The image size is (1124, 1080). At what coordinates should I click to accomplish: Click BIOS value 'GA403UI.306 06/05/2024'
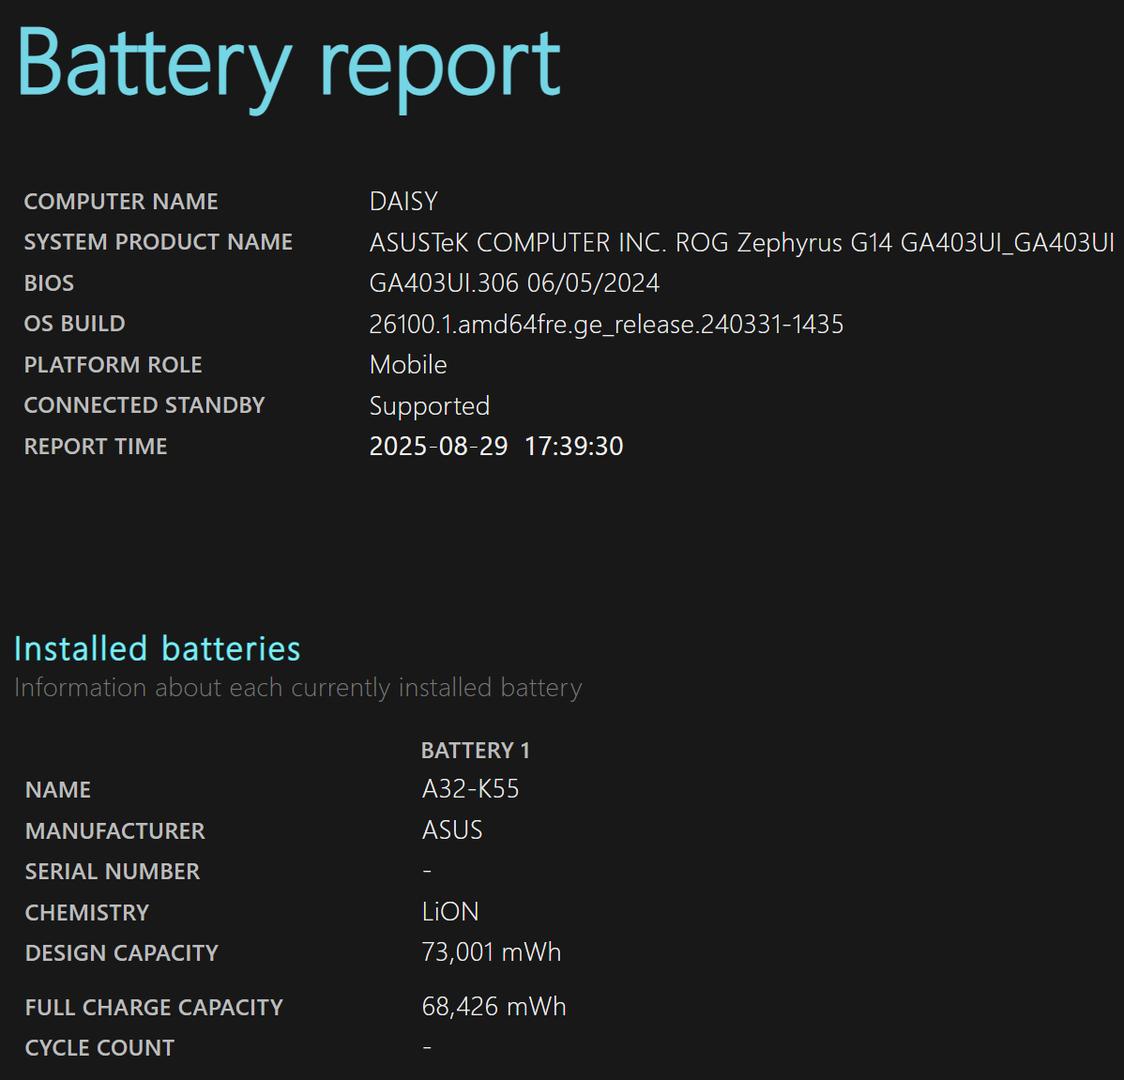[x=514, y=283]
